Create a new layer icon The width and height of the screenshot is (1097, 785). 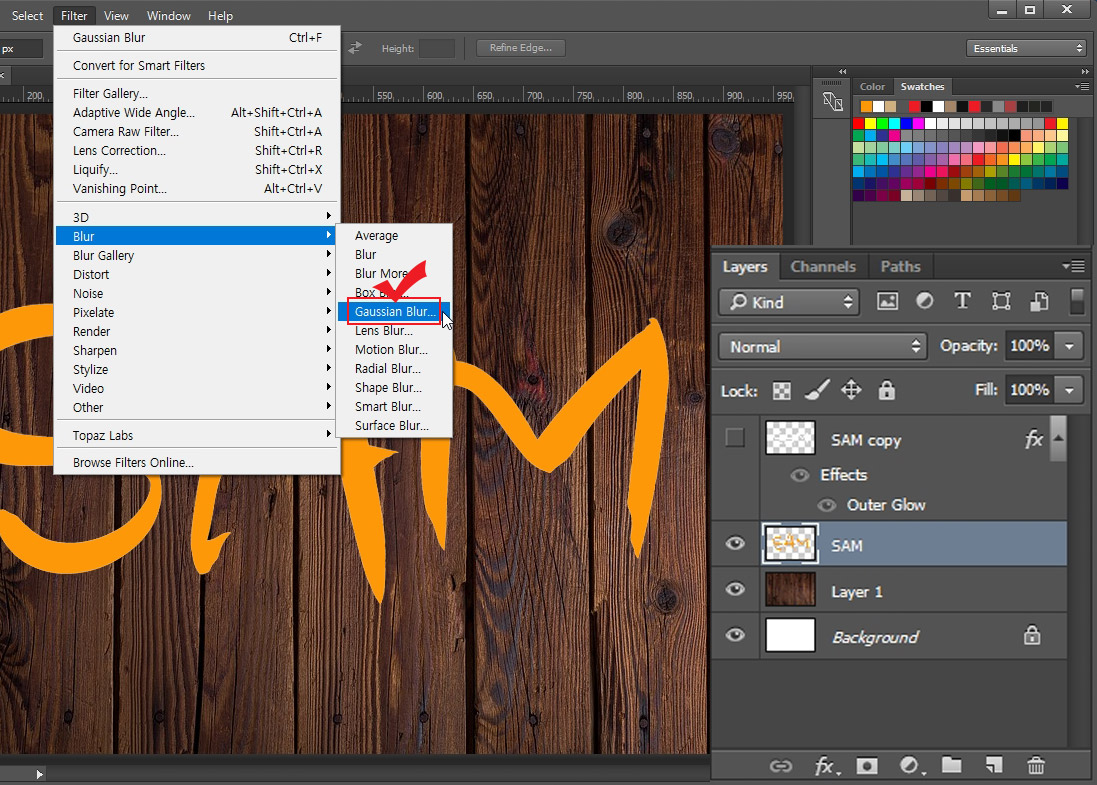[x=993, y=765]
